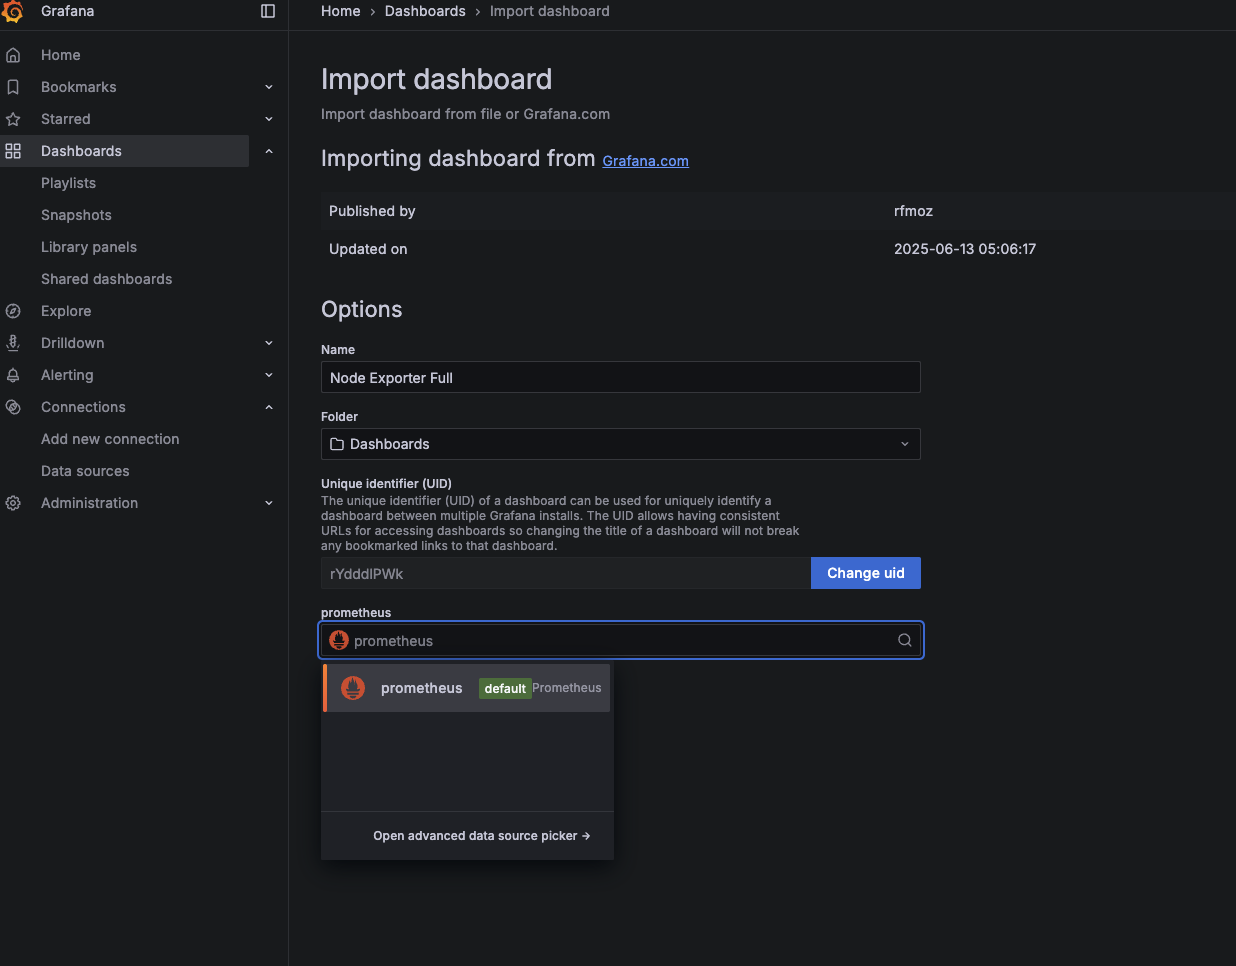Select the prometheus default data source option

click(x=467, y=688)
